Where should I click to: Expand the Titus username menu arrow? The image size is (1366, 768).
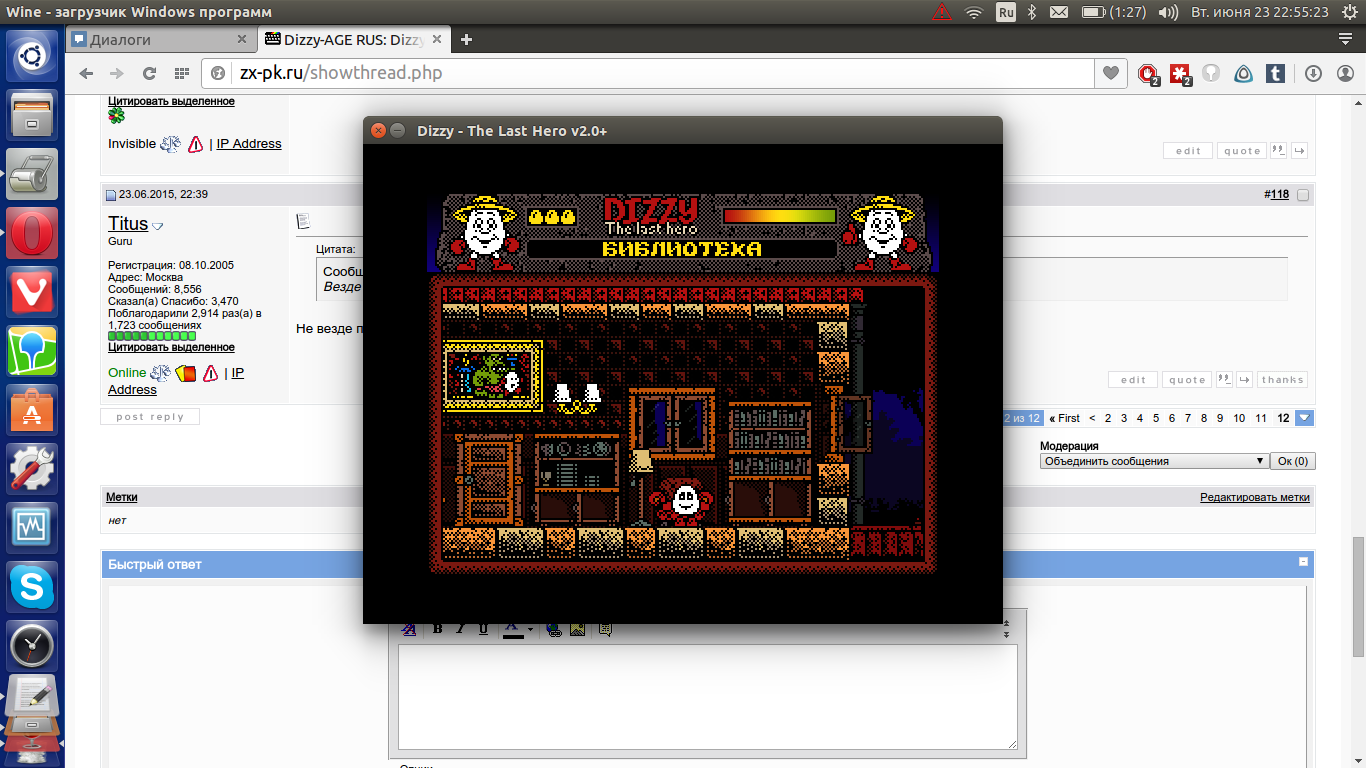(x=157, y=226)
